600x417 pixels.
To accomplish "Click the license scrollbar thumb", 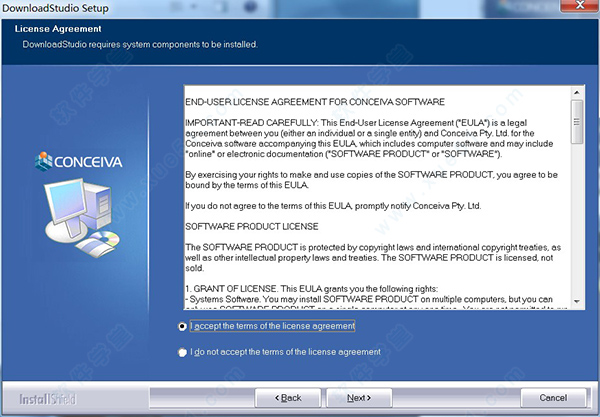I will tap(577, 122).
